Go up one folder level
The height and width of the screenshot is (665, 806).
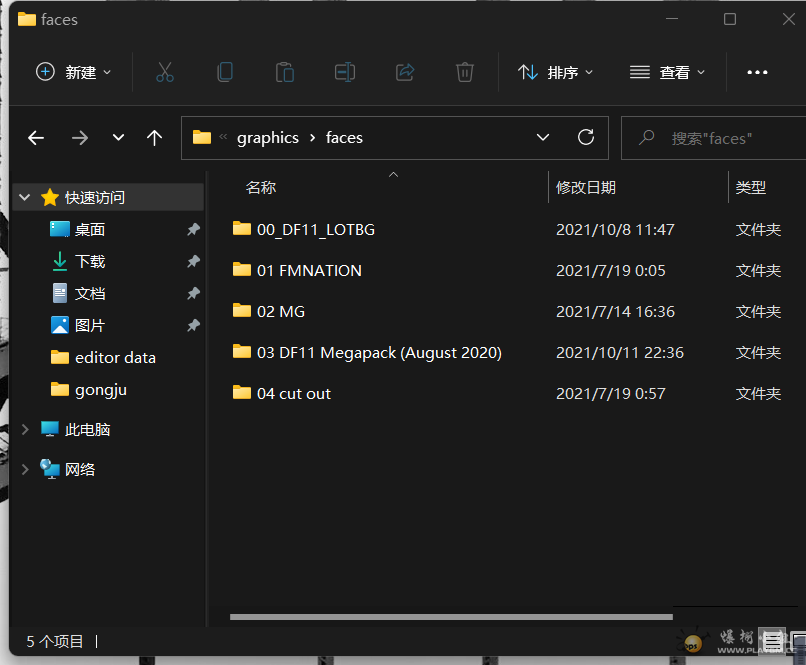click(x=154, y=138)
